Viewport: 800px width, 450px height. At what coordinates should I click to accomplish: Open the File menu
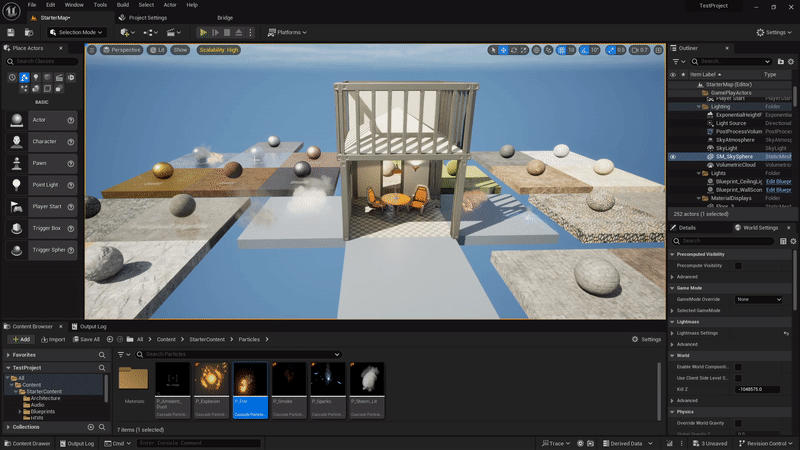point(32,5)
